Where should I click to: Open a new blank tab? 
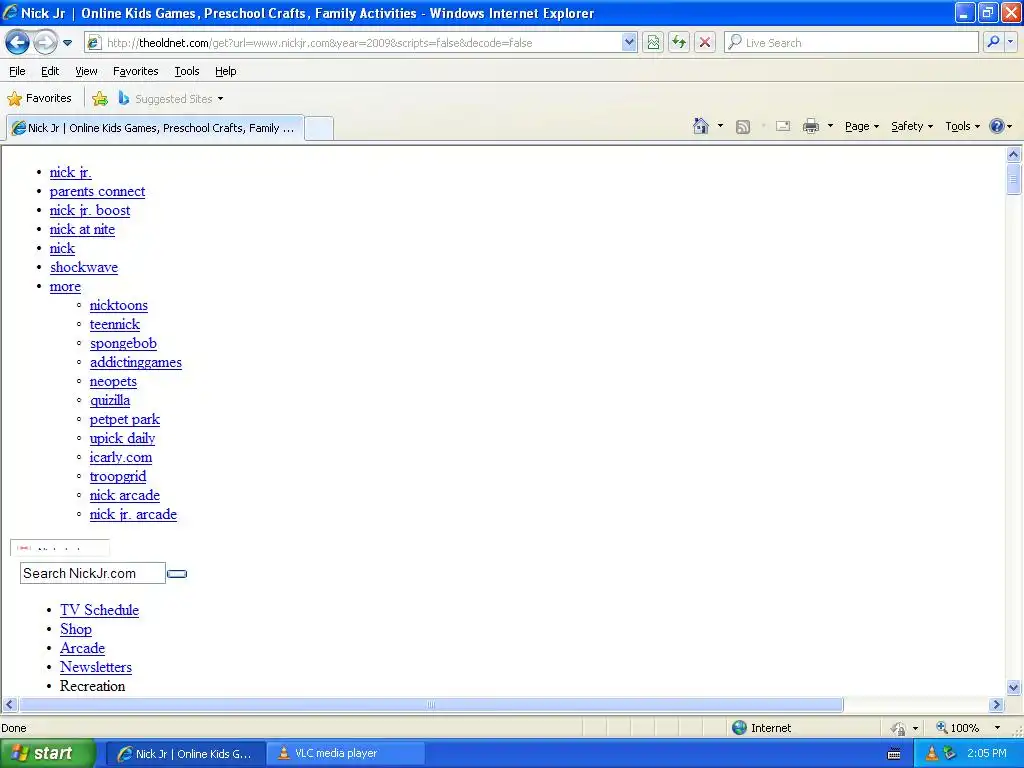click(319, 128)
